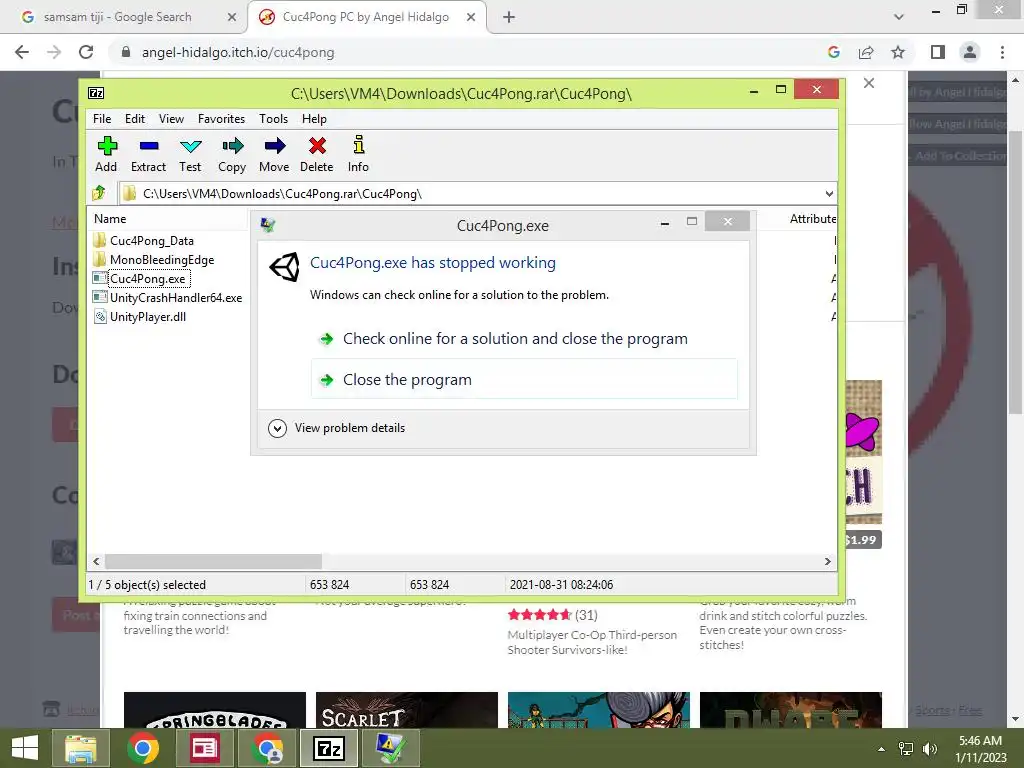Select the UnityPlayer.dll file
The width and height of the screenshot is (1024, 768).
click(x=148, y=317)
